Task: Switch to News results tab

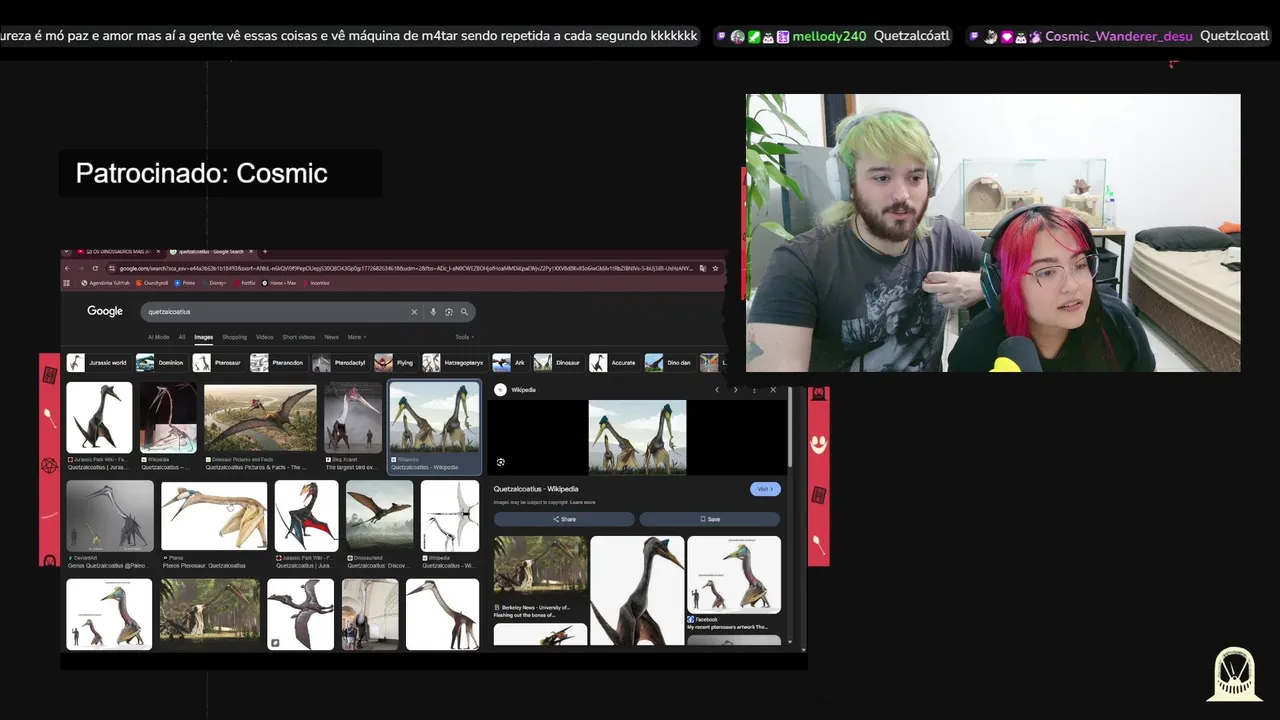Action: tap(331, 337)
